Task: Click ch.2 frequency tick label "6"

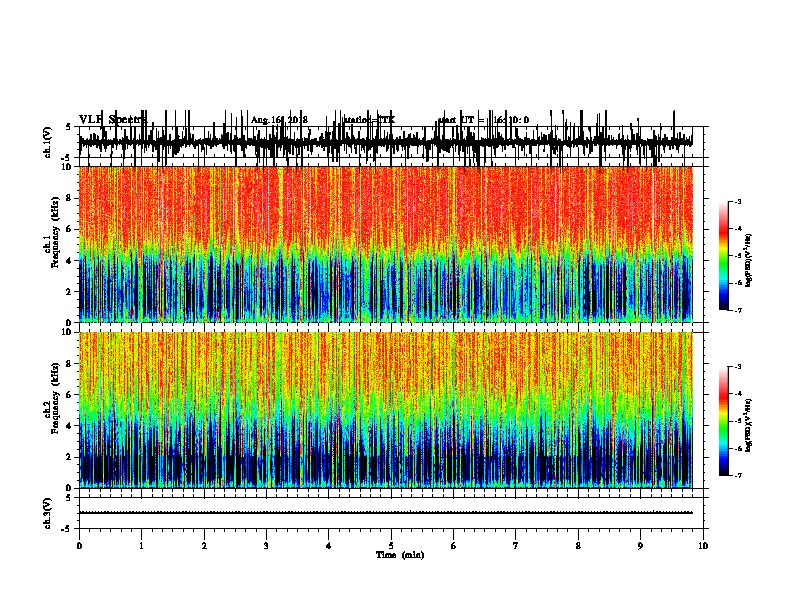Action: pyautogui.click(x=71, y=394)
